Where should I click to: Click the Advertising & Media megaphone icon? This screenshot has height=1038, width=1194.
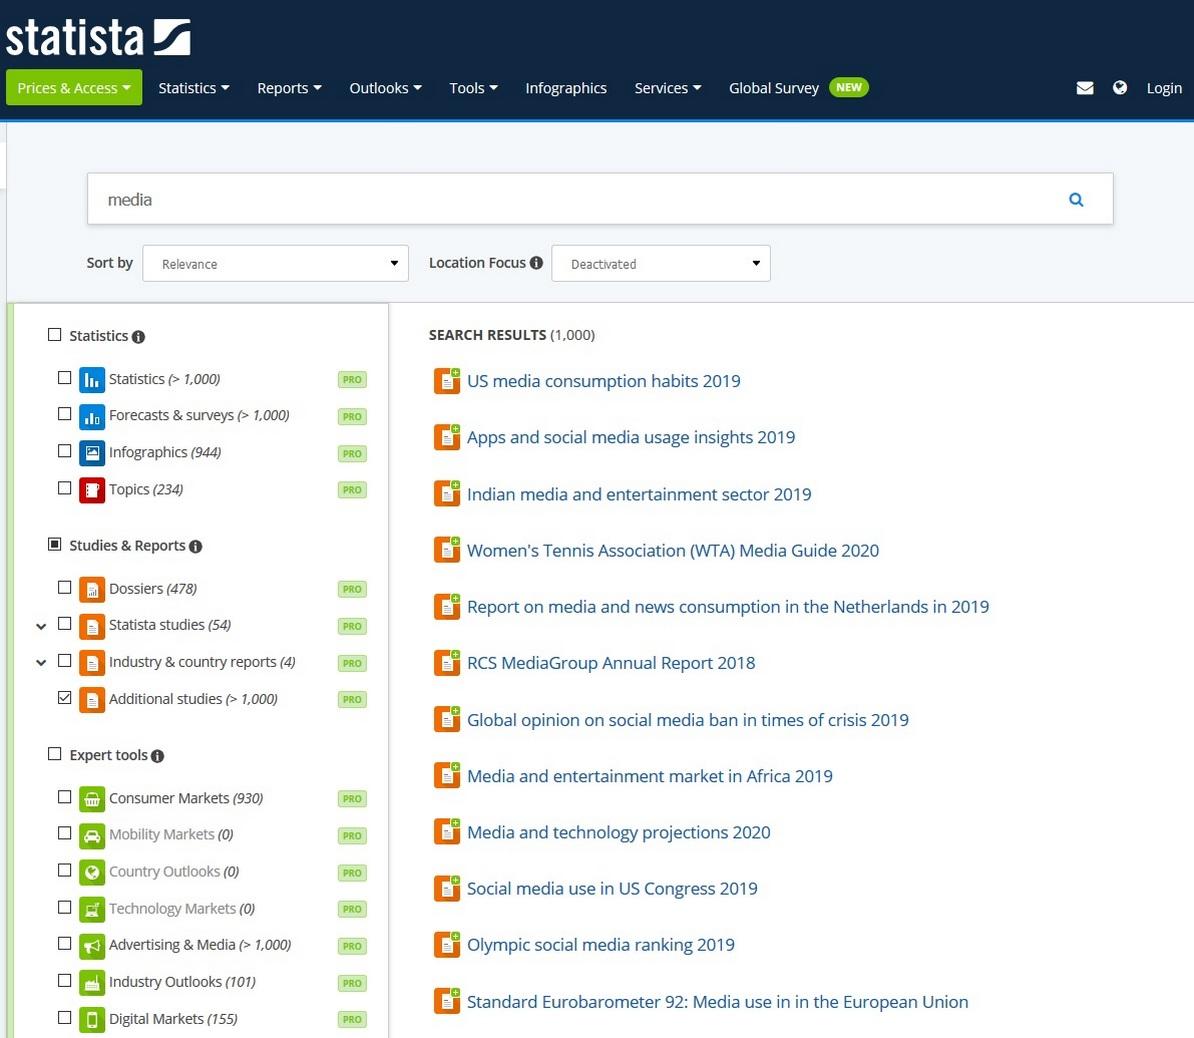pos(92,946)
